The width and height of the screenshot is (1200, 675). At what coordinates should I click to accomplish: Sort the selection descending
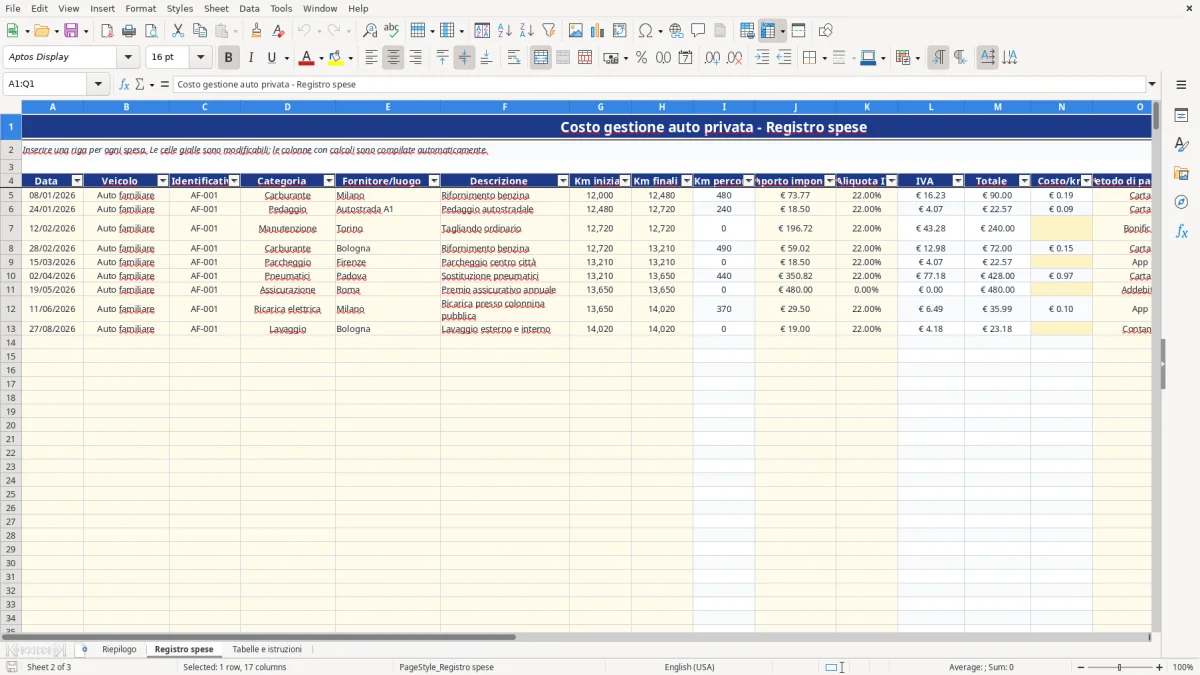527,31
